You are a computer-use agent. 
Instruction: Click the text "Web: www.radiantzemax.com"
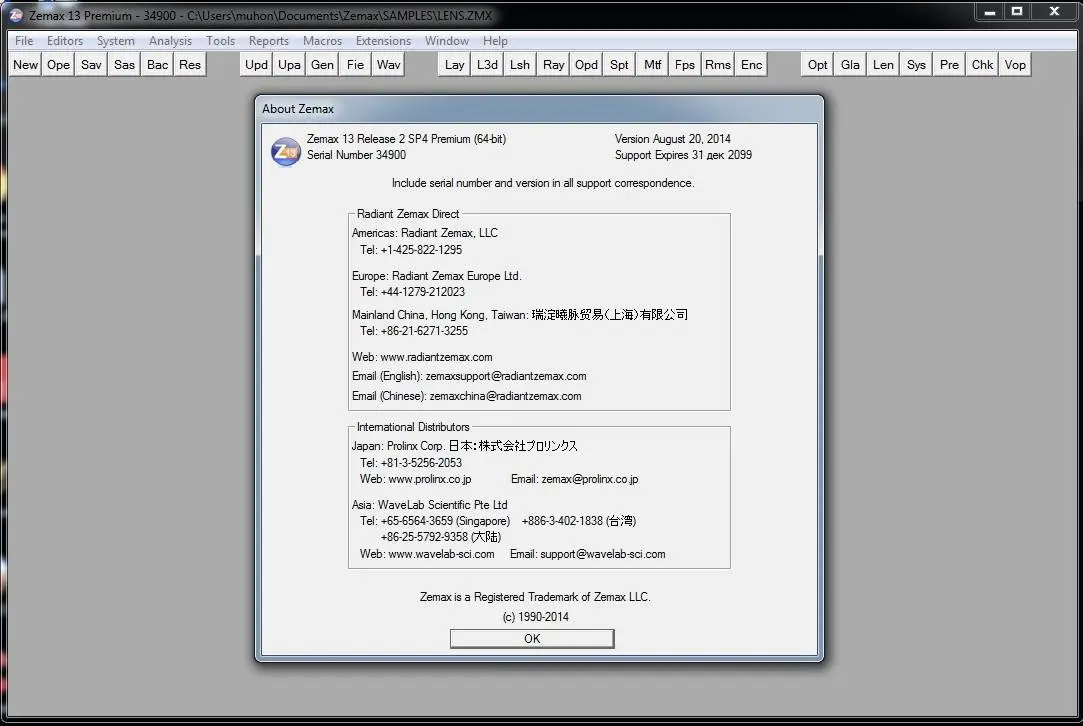[422, 357]
